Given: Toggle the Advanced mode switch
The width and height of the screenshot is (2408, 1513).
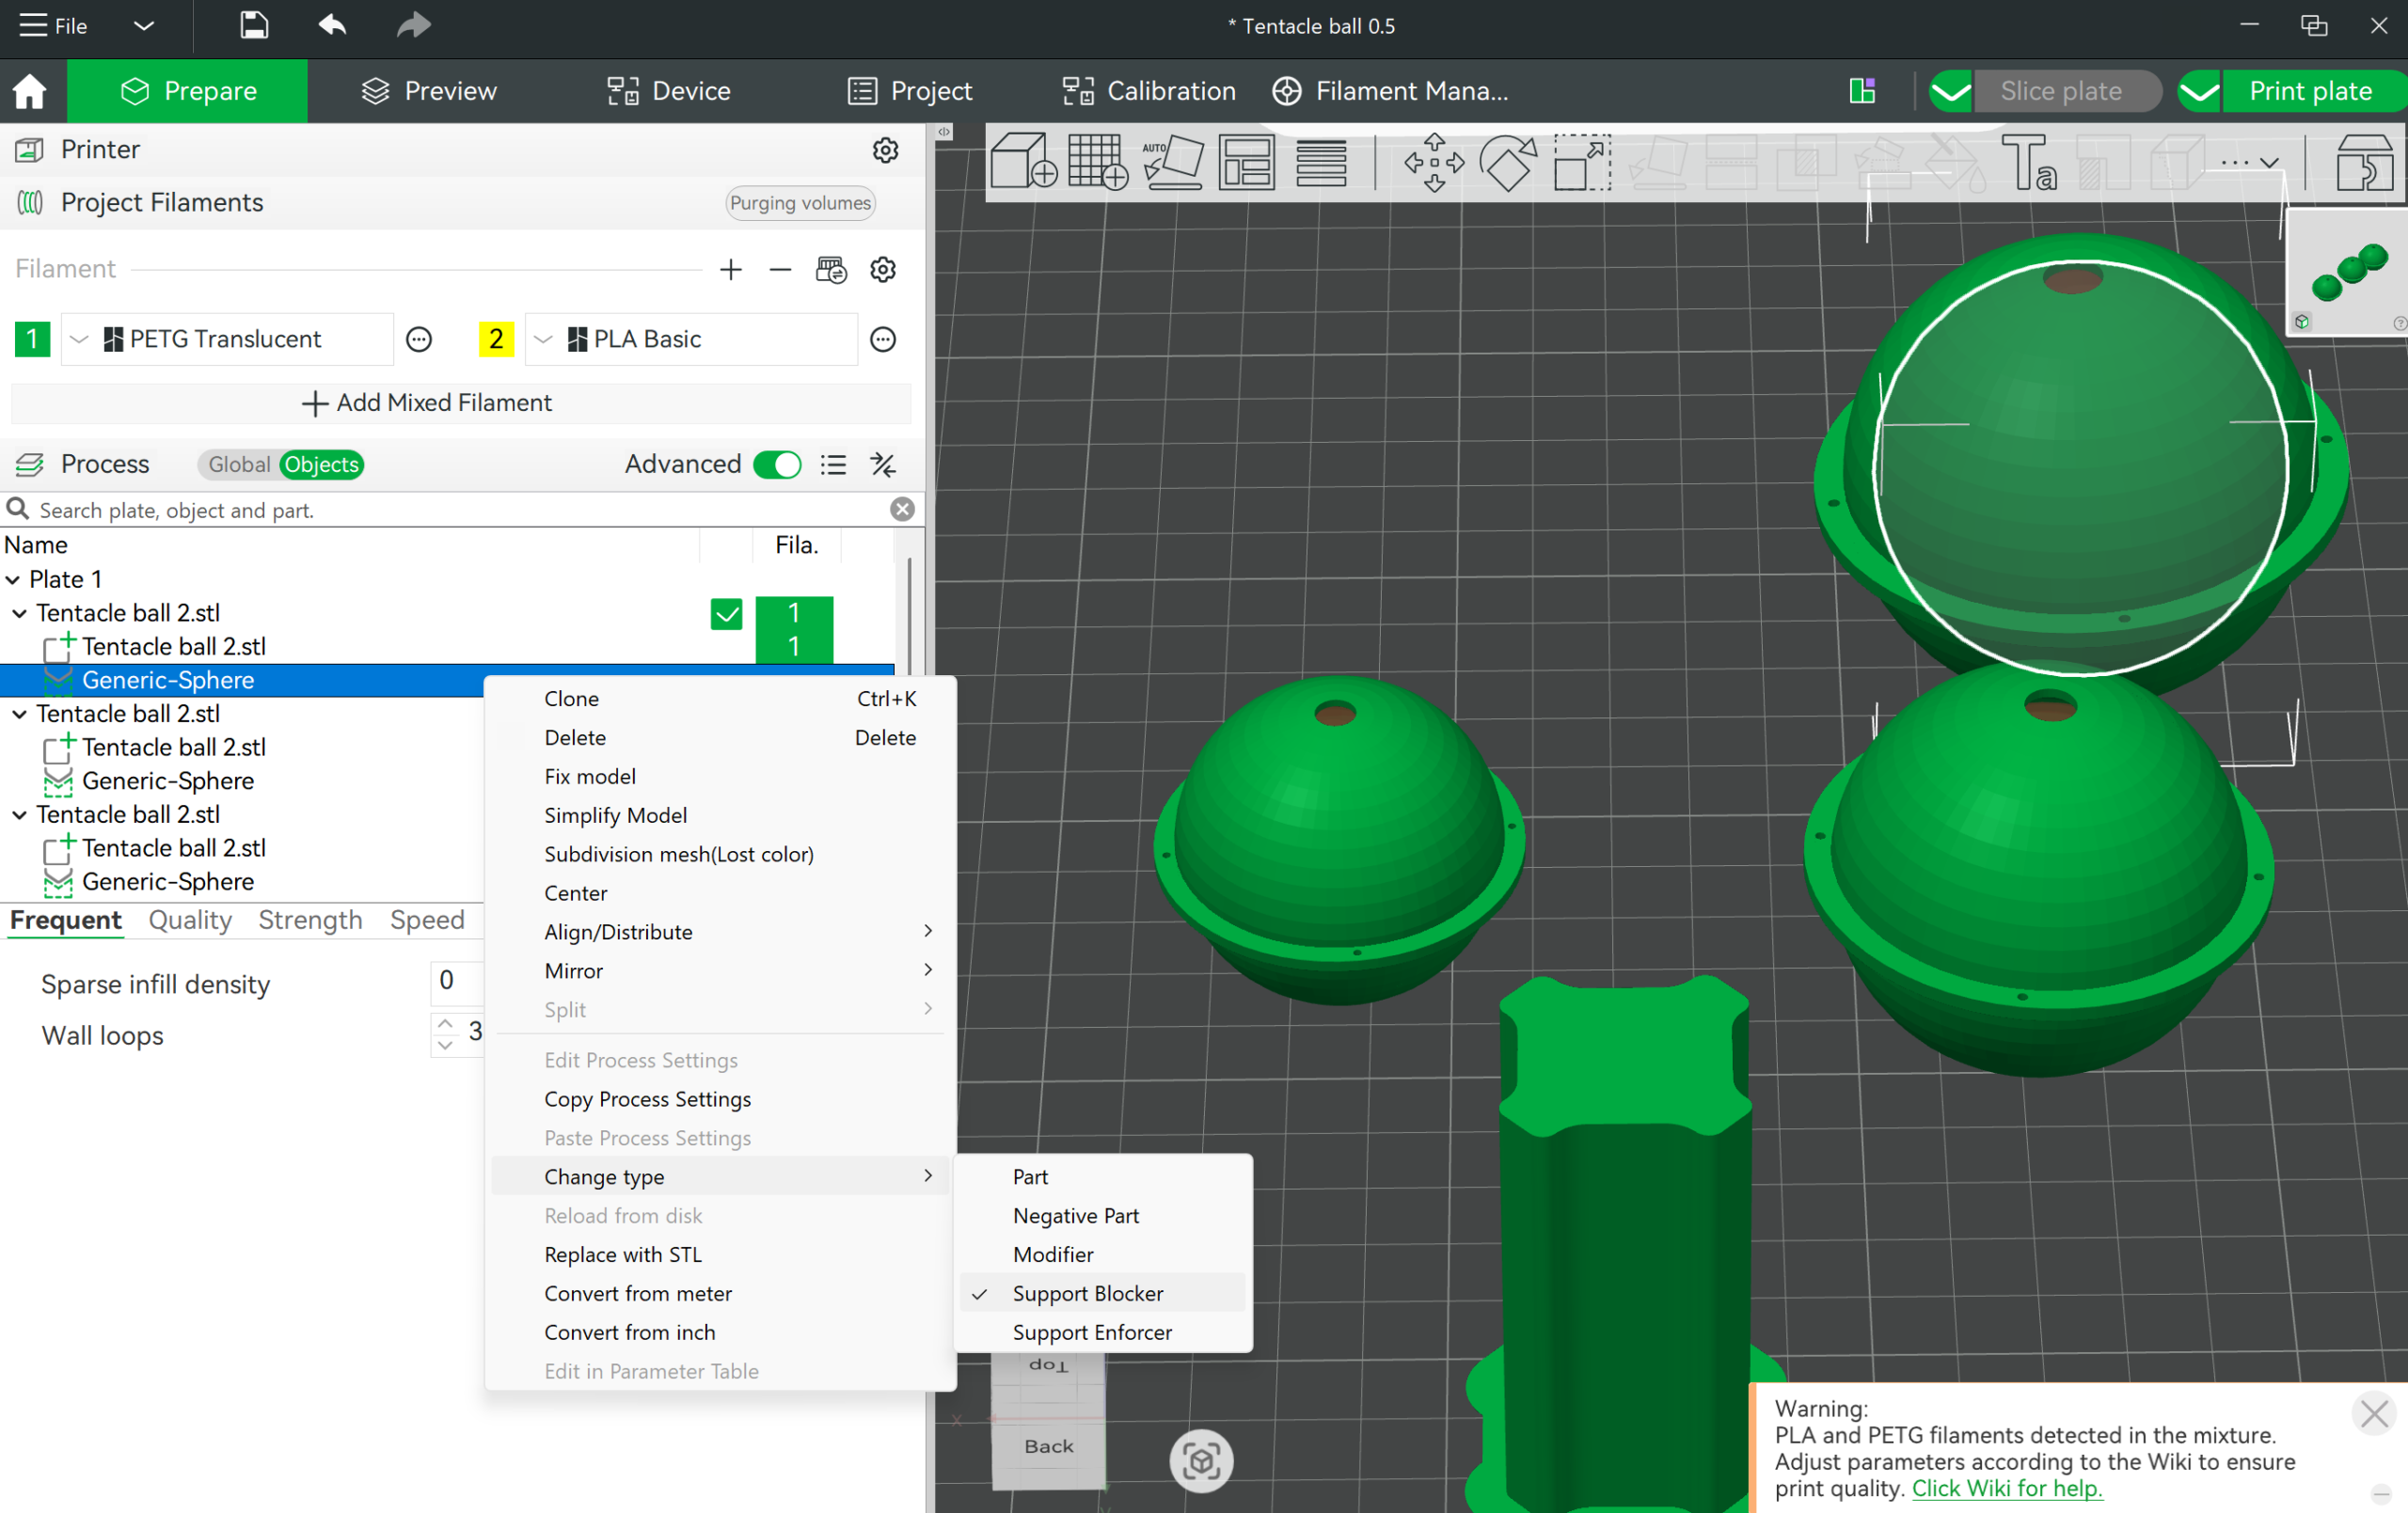Looking at the screenshot, I should point(777,464).
